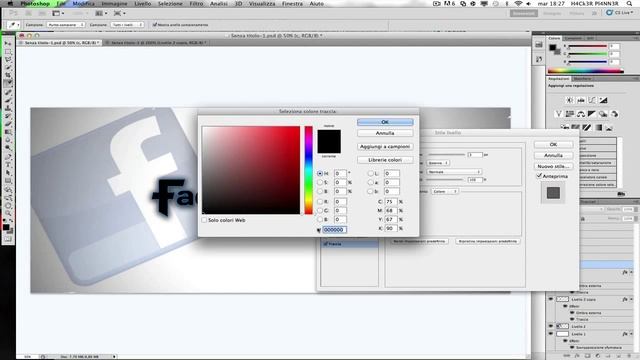Toggle the Anteprima checkbox

pyautogui.click(x=539, y=176)
